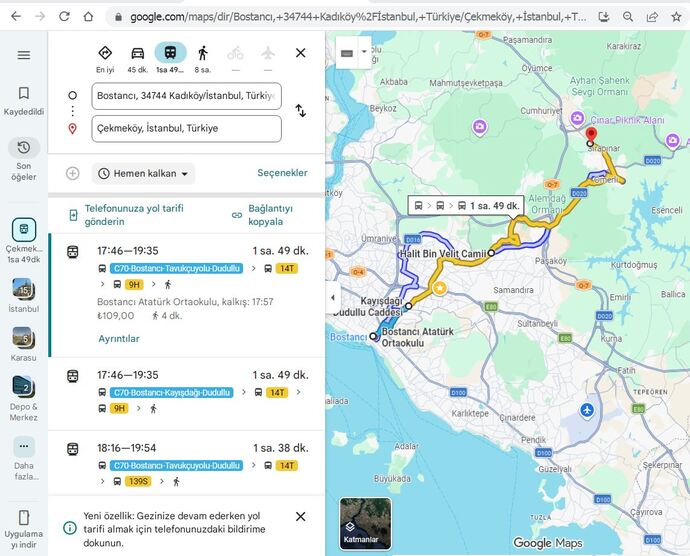
Task: Open the browser home page
Action: pos(88,17)
